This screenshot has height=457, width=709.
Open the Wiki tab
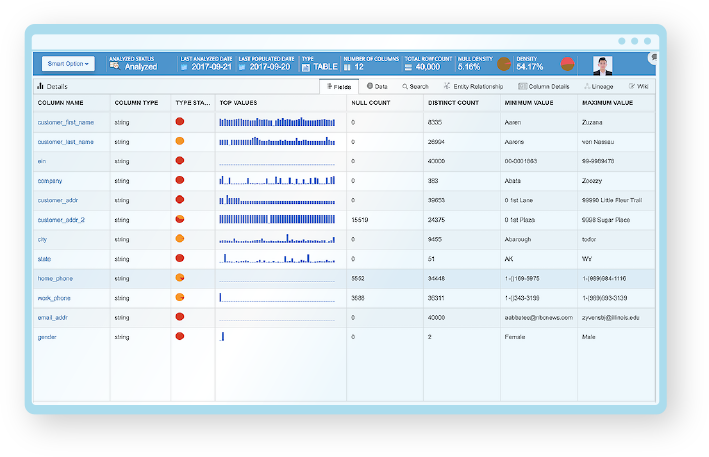tap(638, 86)
